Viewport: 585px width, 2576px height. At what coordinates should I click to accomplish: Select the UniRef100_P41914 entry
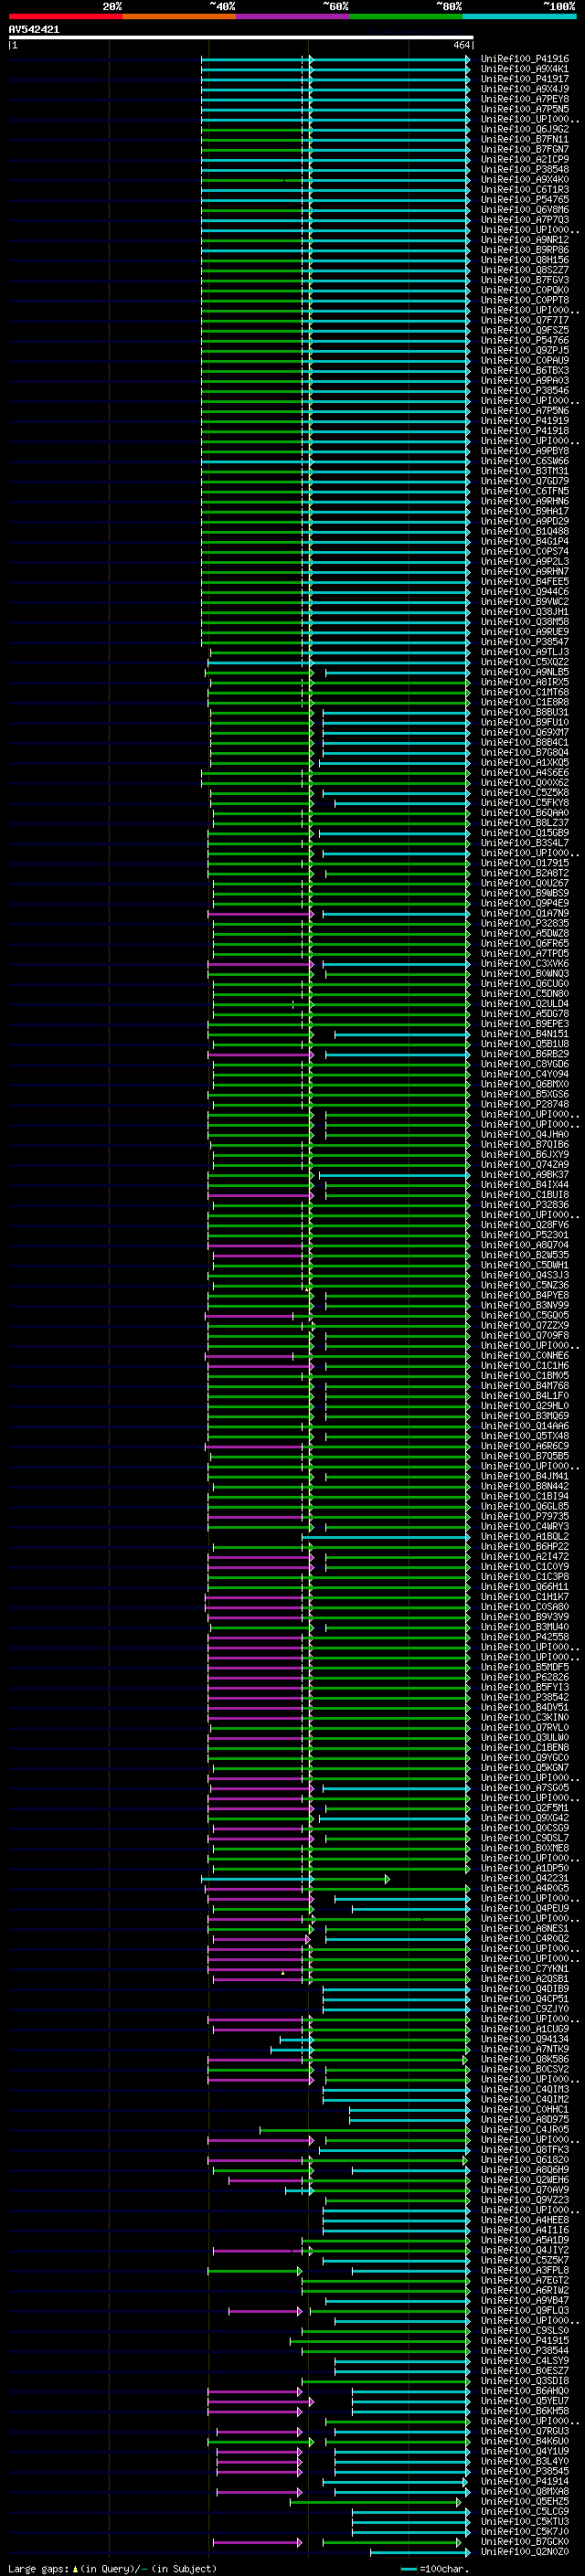point(525,2481)
